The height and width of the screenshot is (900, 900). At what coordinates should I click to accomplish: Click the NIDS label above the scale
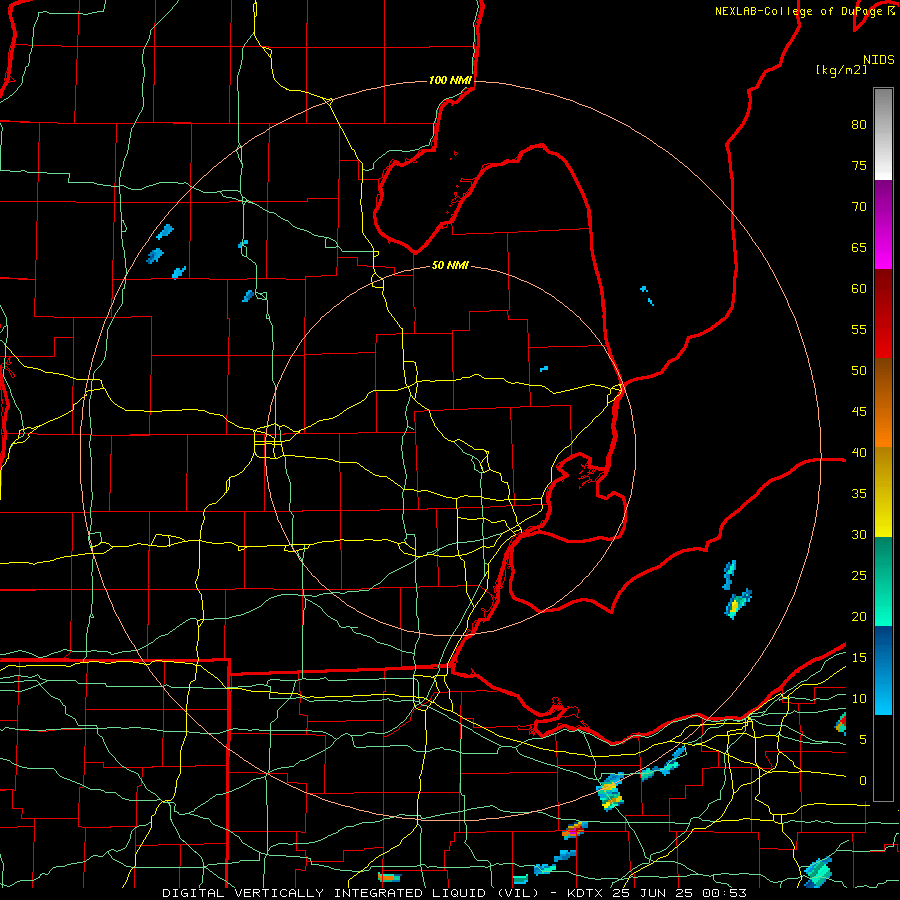tap(878, 59)
